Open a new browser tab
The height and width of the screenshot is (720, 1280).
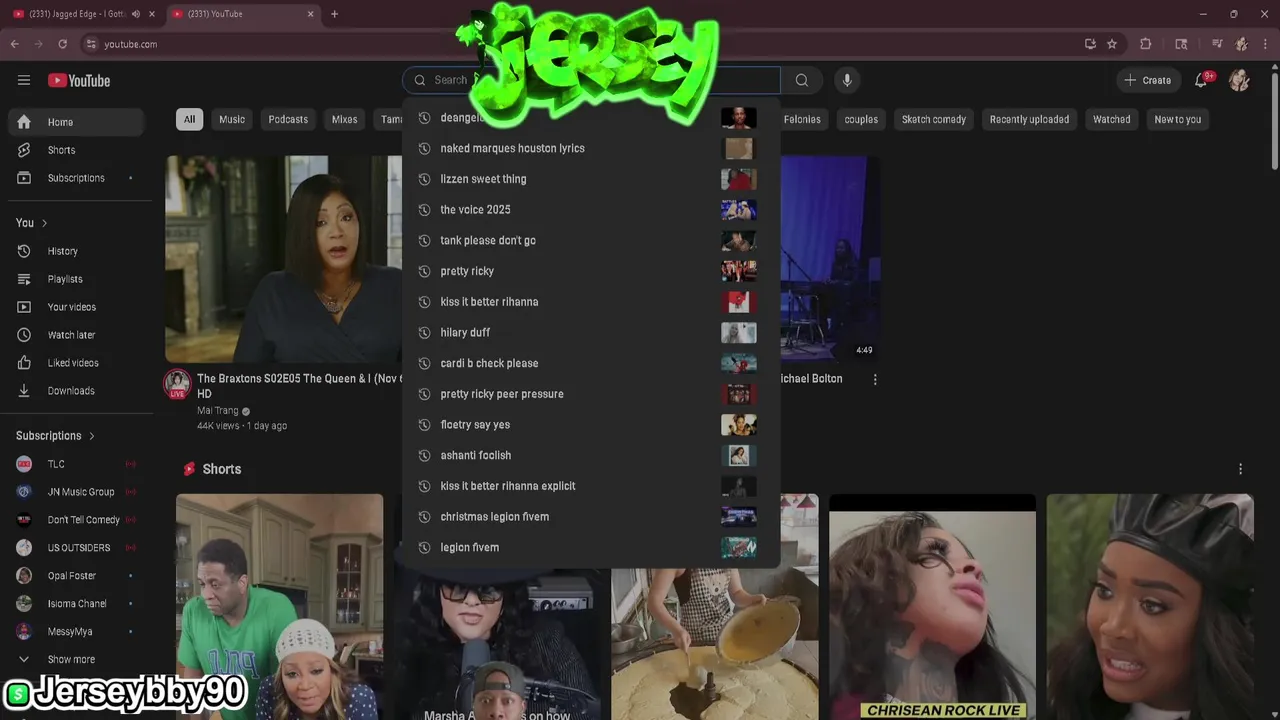(x=334, y=14)
